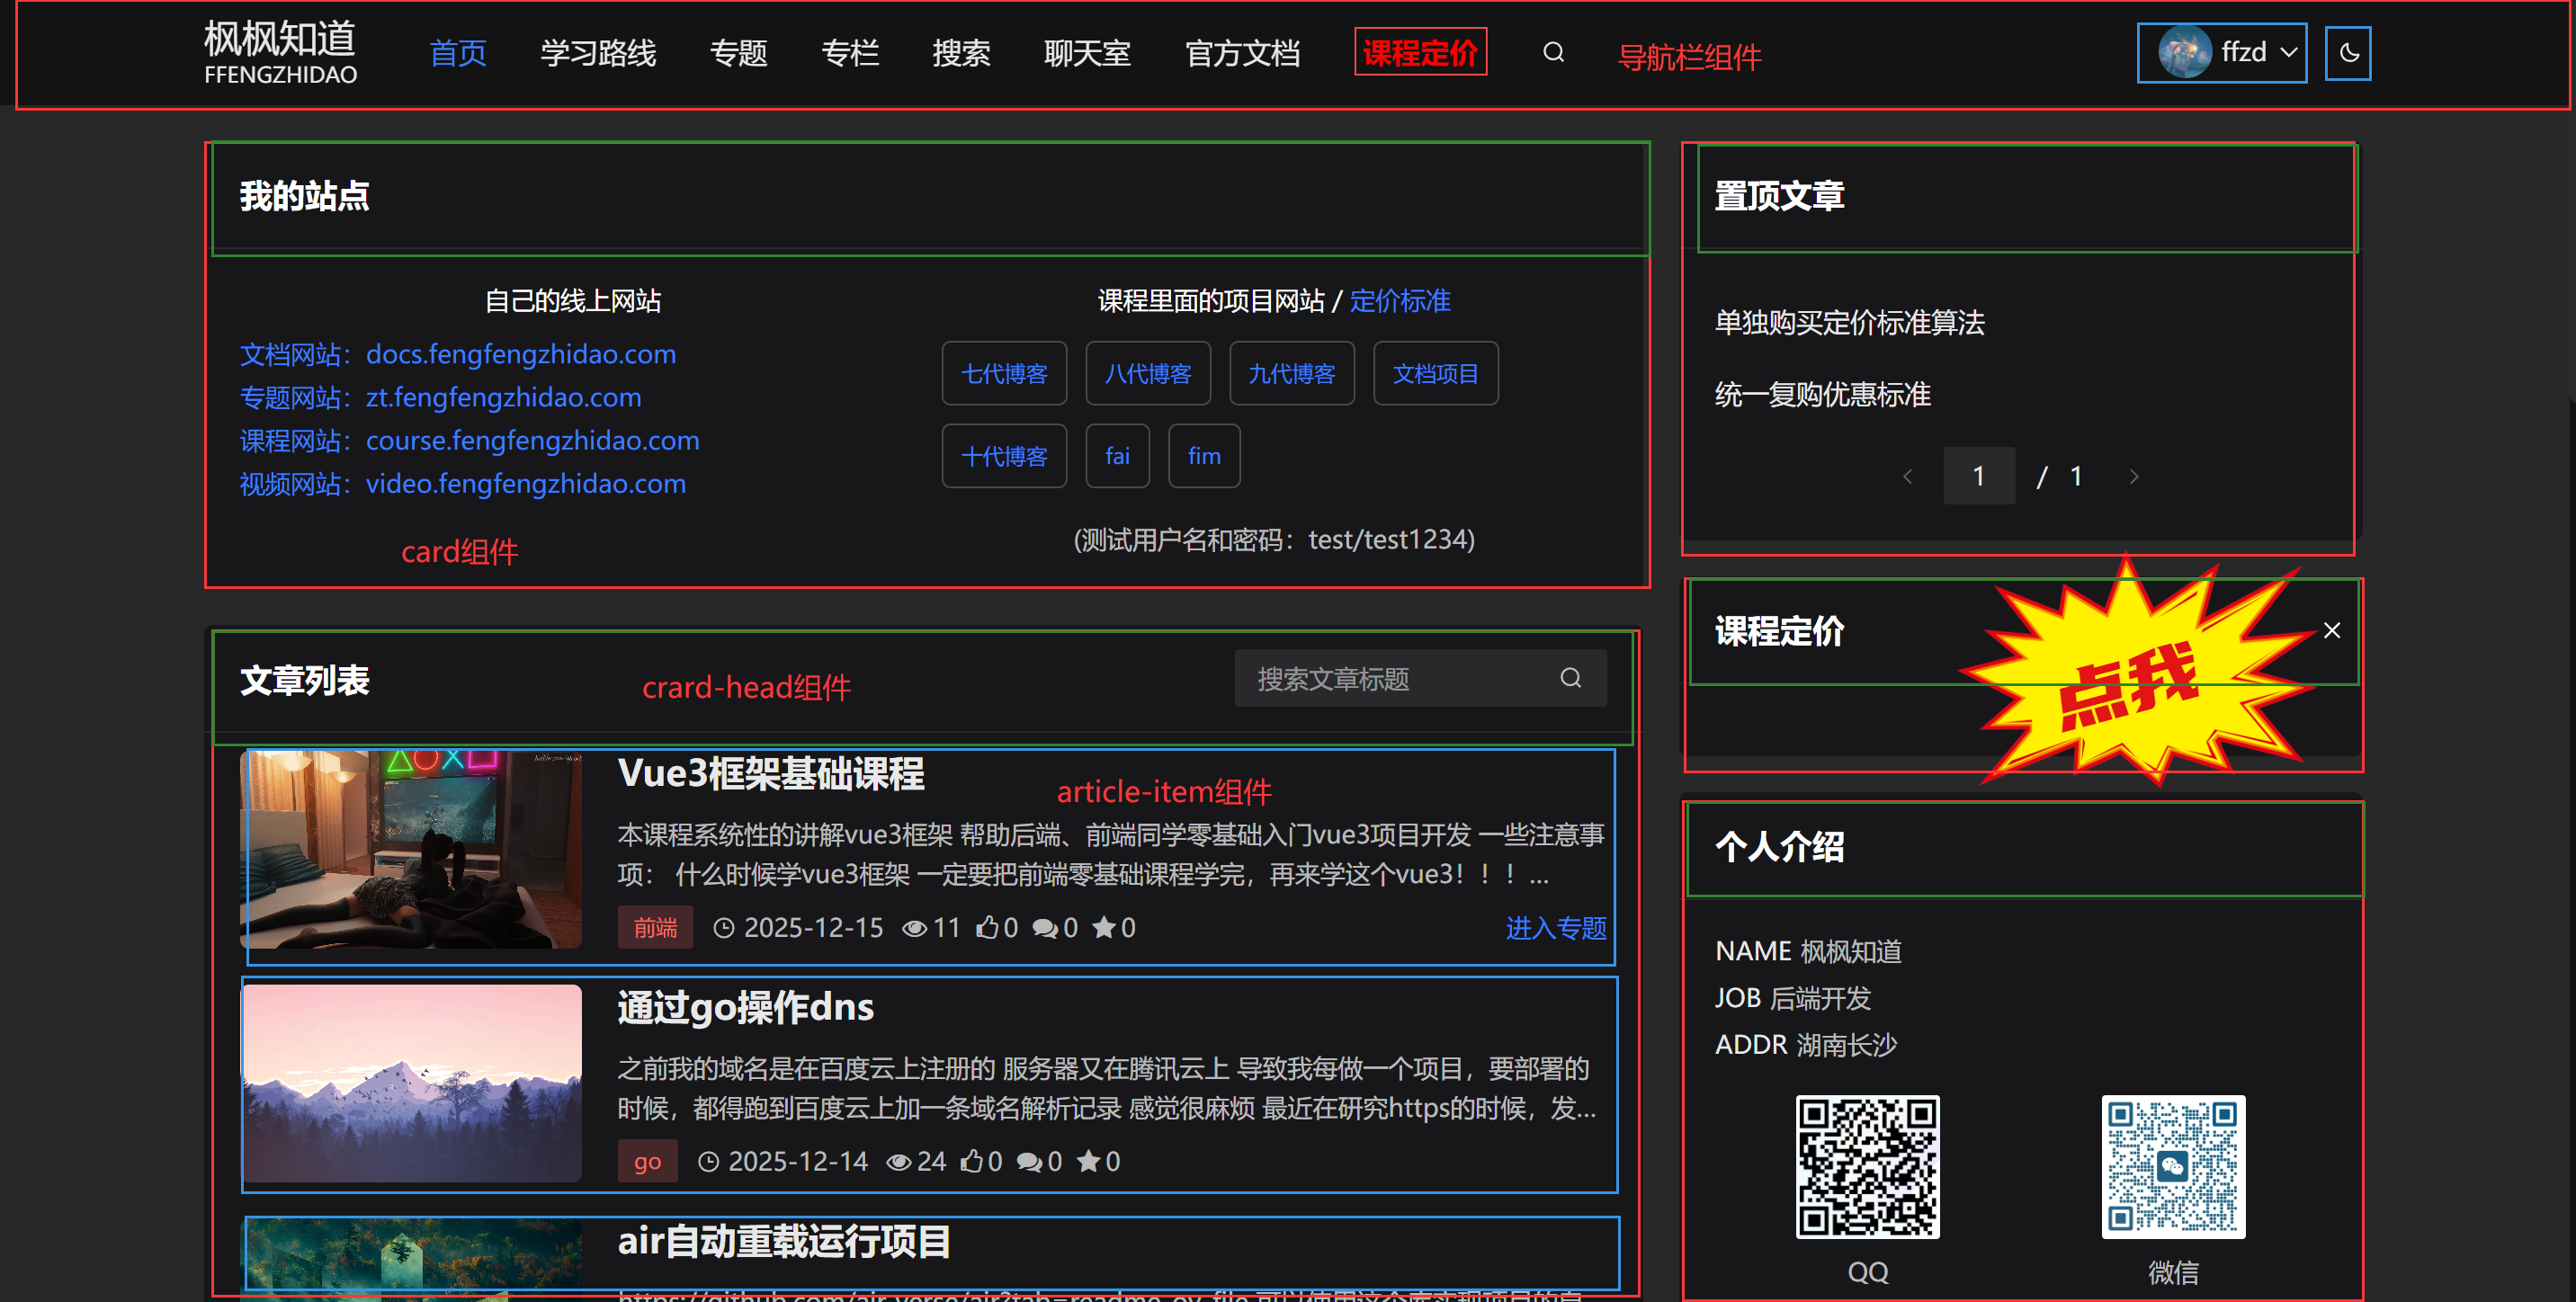Open 学习路线 in the navigation bar

pyautogui.click(x=597, y=53)
